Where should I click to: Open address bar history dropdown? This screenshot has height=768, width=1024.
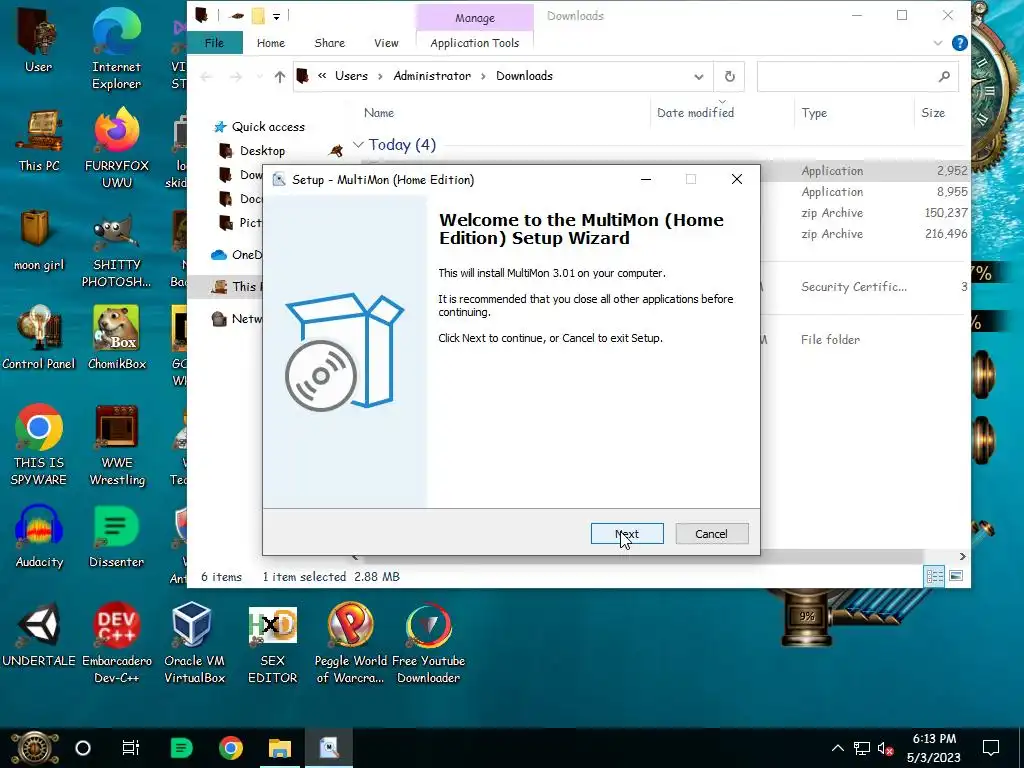(698, 76)
